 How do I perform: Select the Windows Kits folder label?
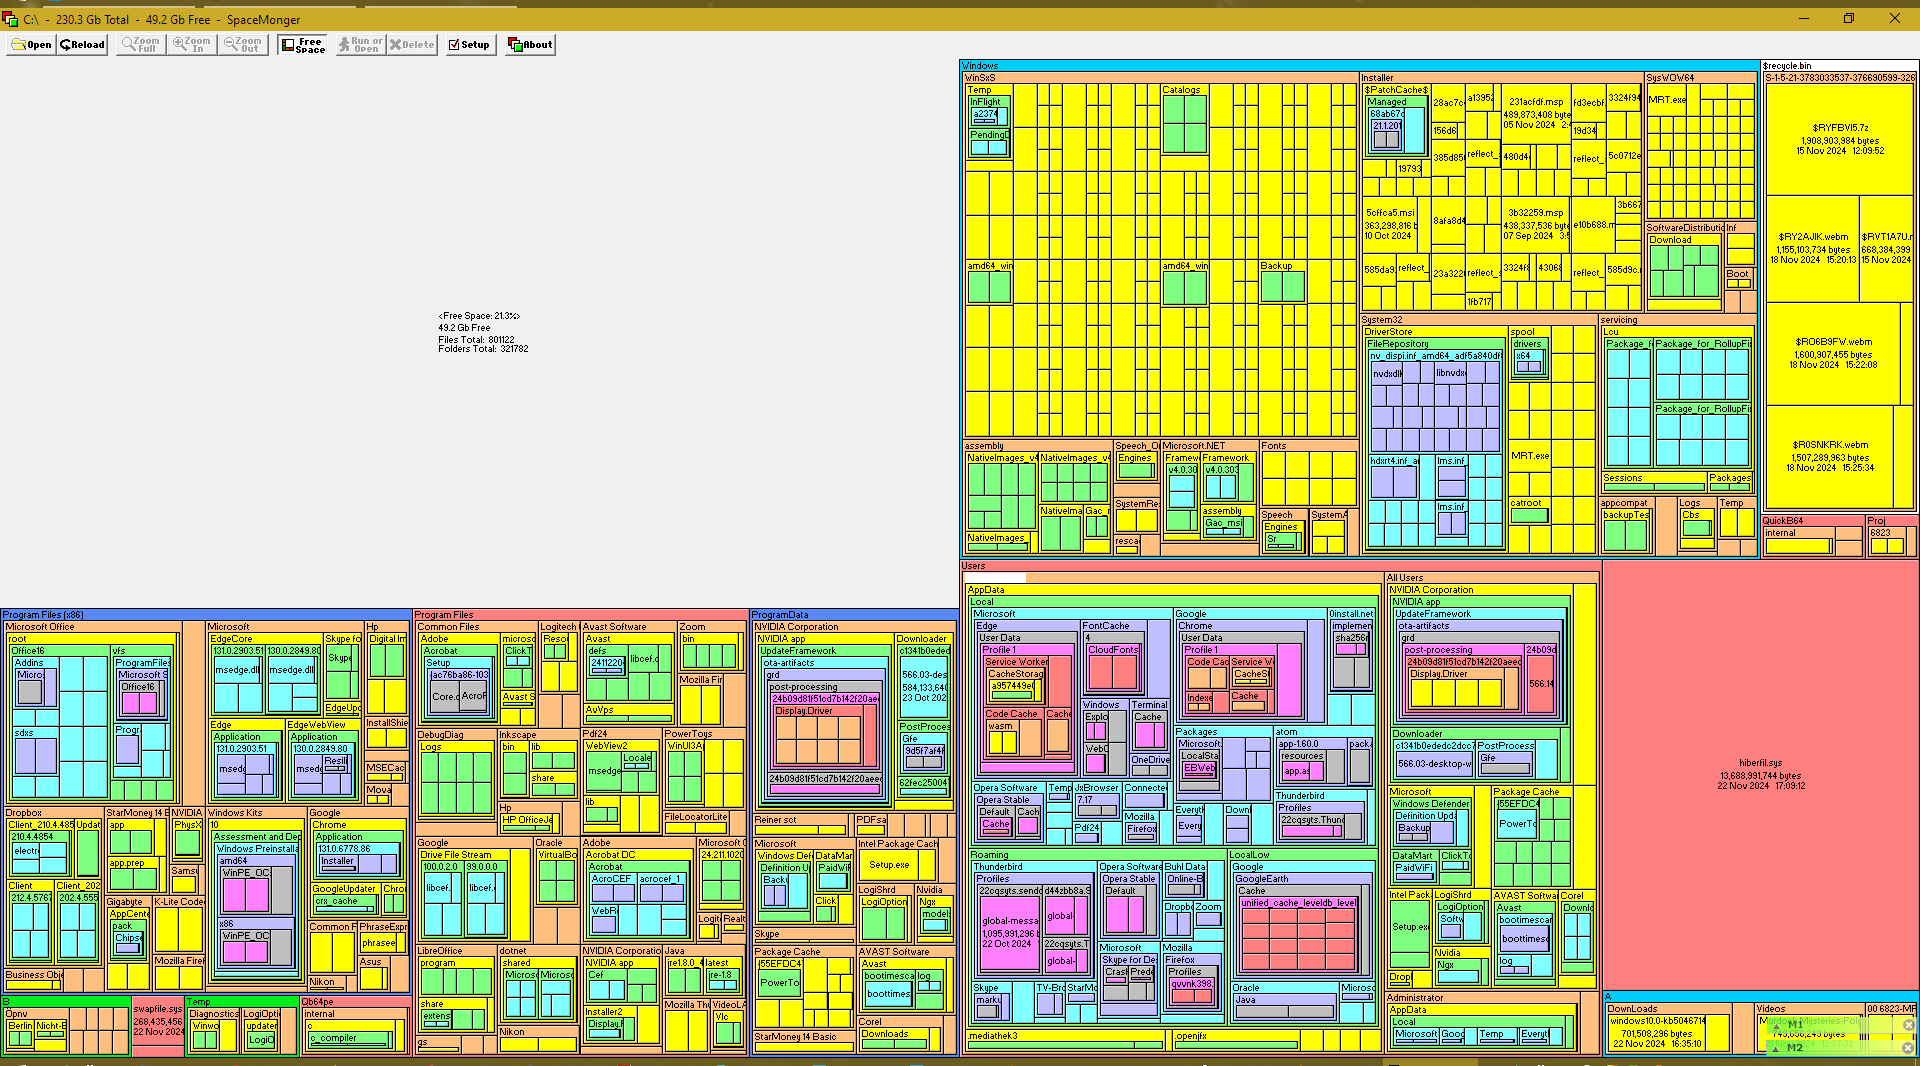click(235, 813)
